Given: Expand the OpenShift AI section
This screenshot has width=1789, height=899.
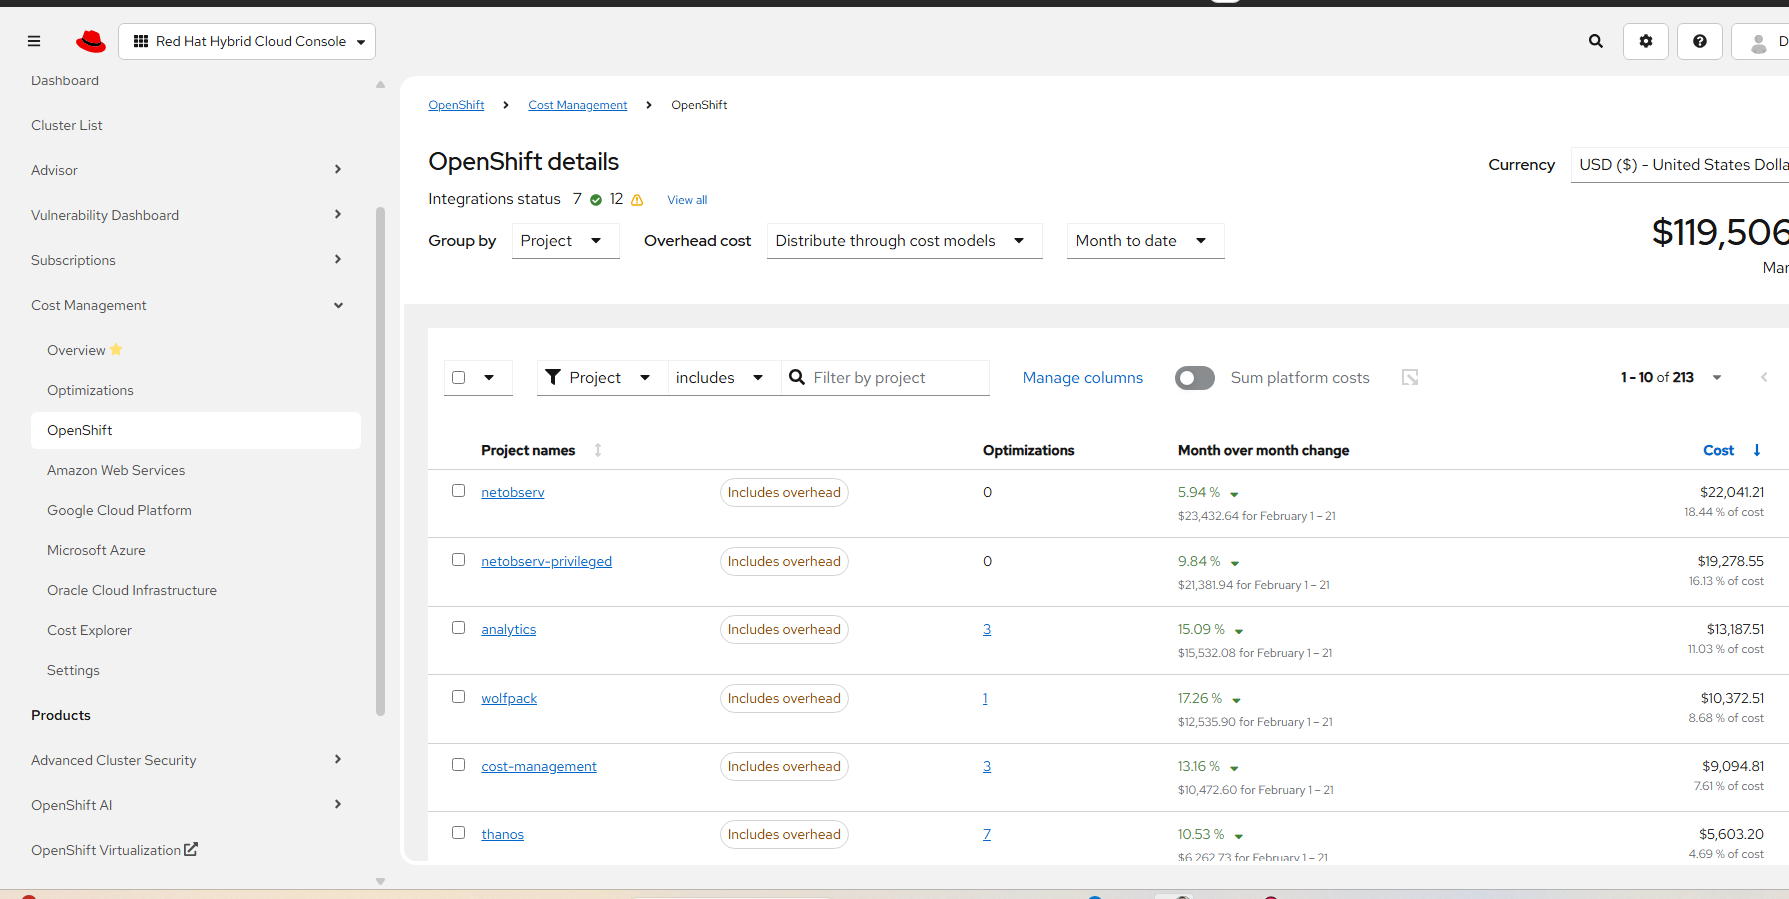Looking at the screenshot, I should [188, 805].
